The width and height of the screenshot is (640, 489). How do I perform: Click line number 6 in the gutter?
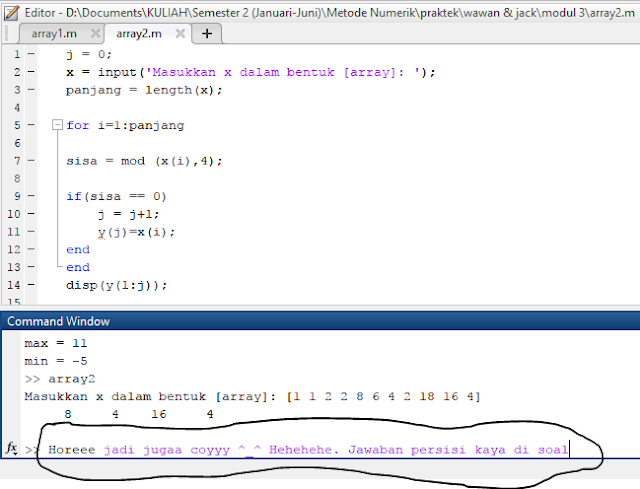pyautogui.click(x=17, y=143)
